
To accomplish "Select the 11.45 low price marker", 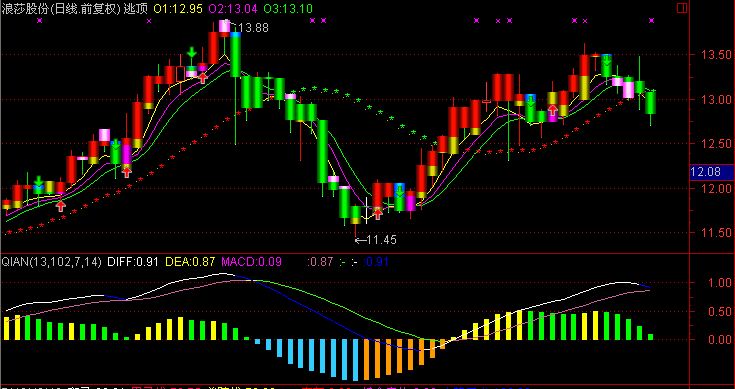I will 376,240.
